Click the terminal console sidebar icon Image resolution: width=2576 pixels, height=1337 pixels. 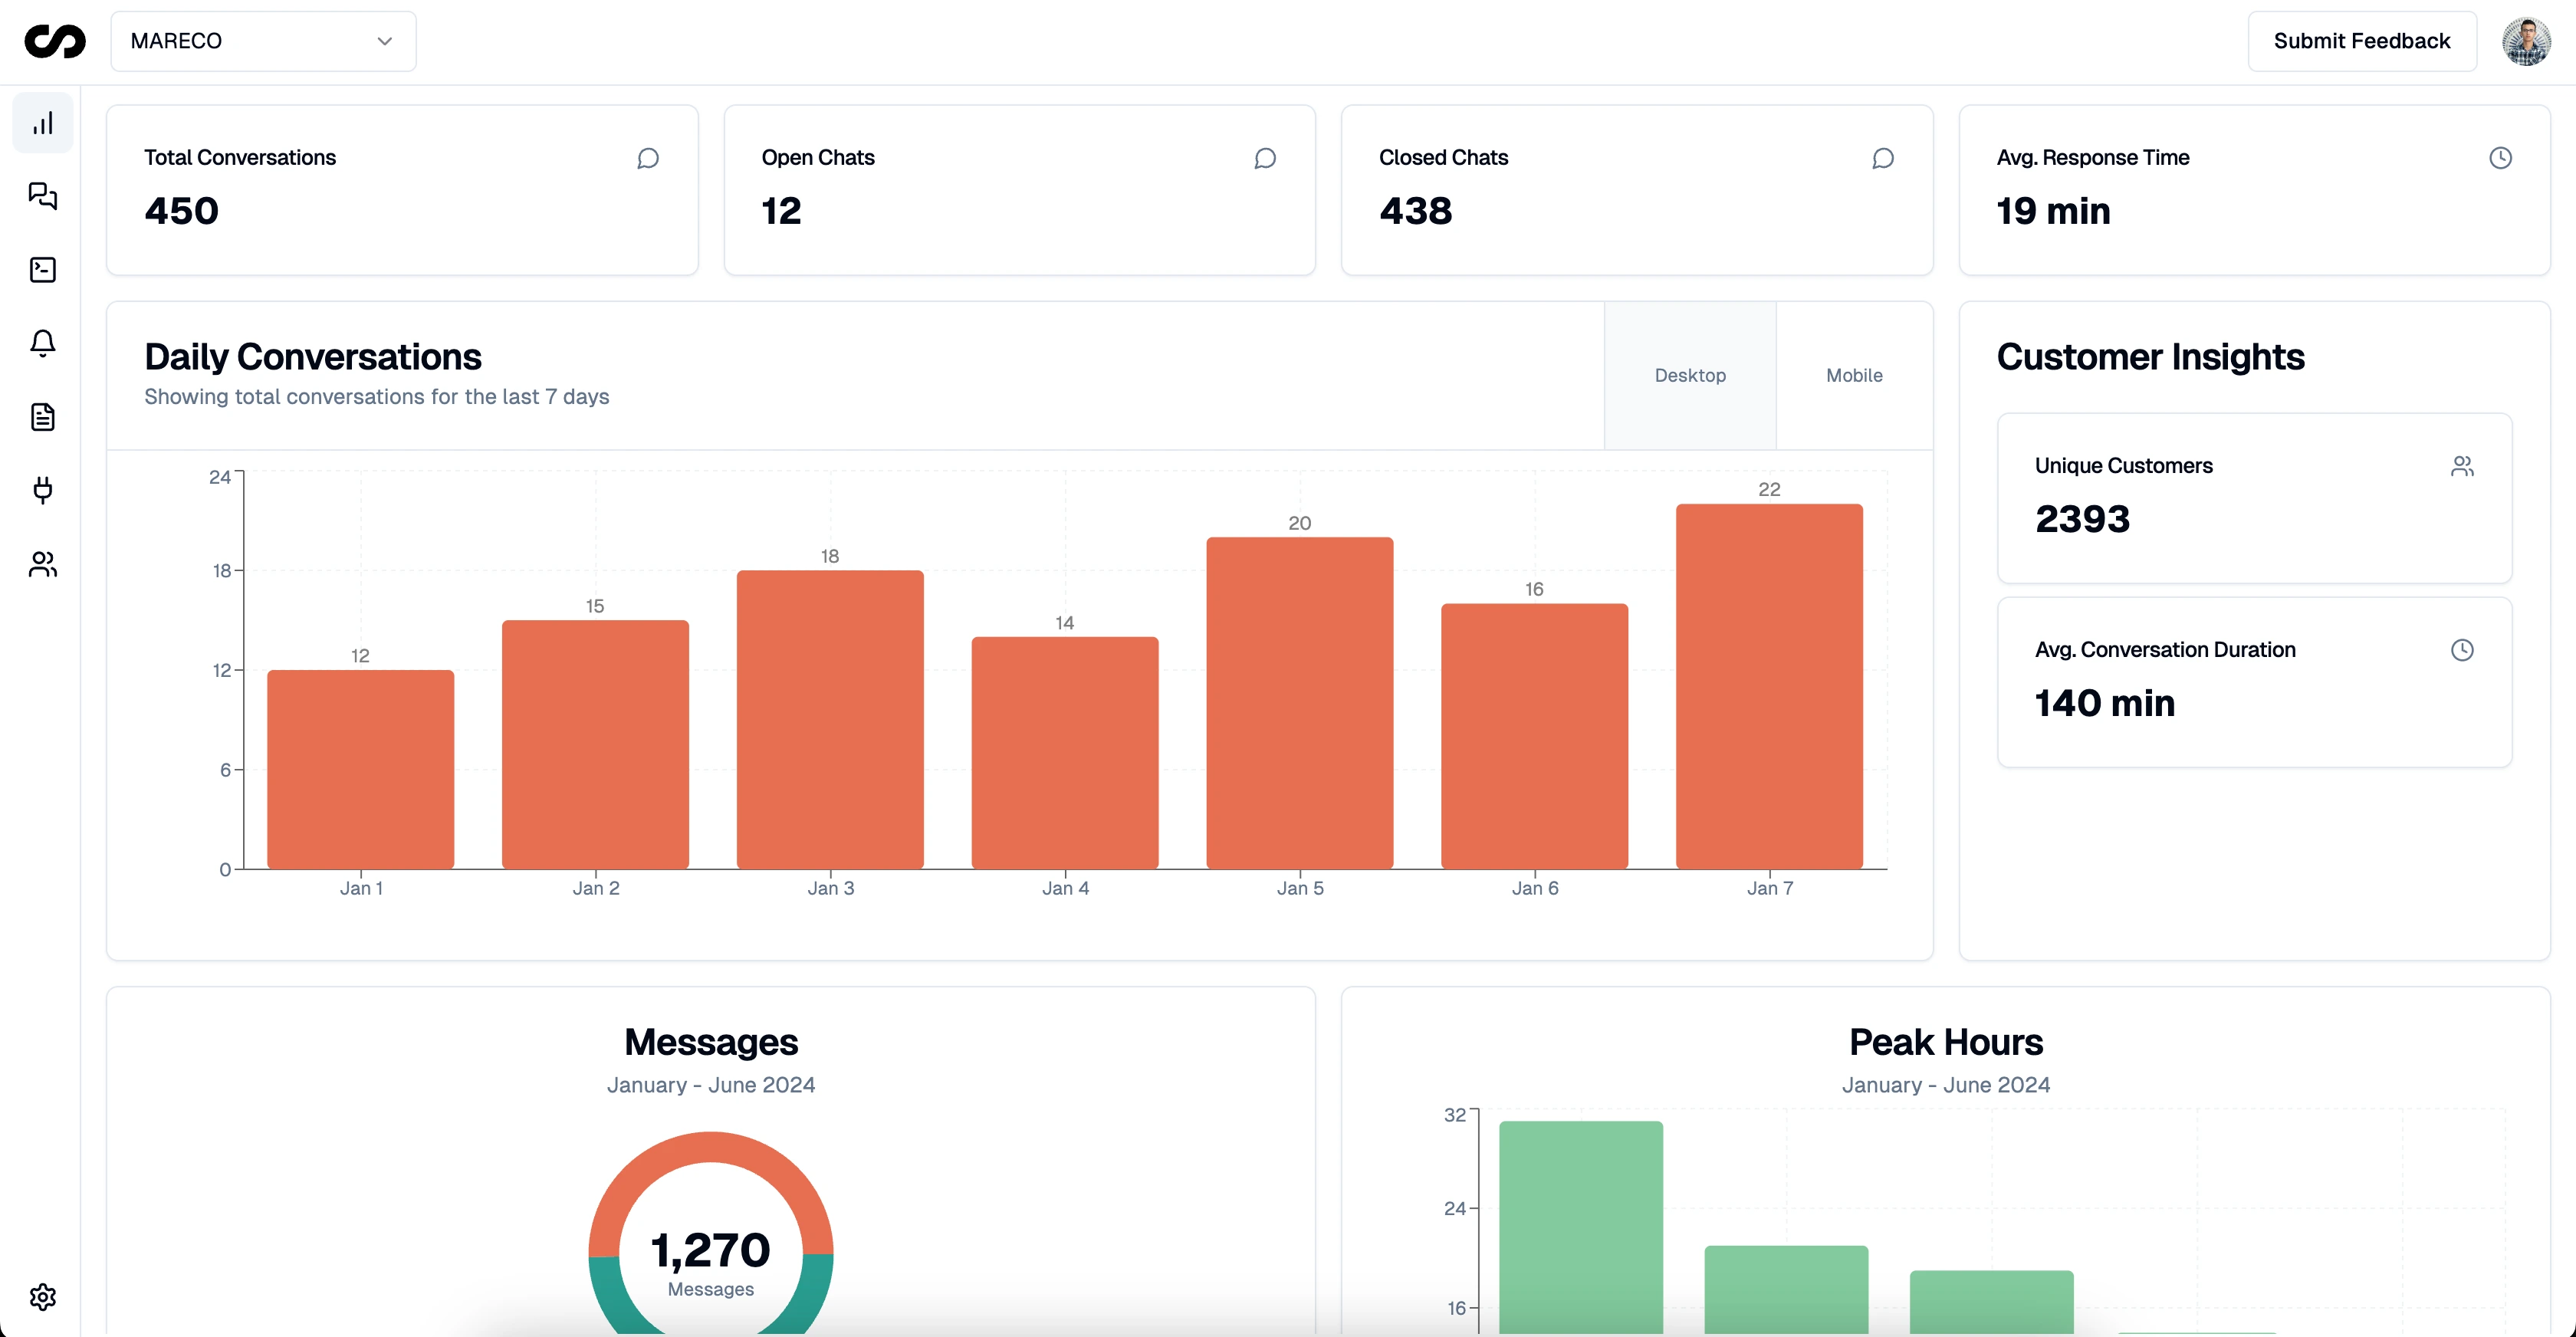pyautogui.click(x=42, y=270)
